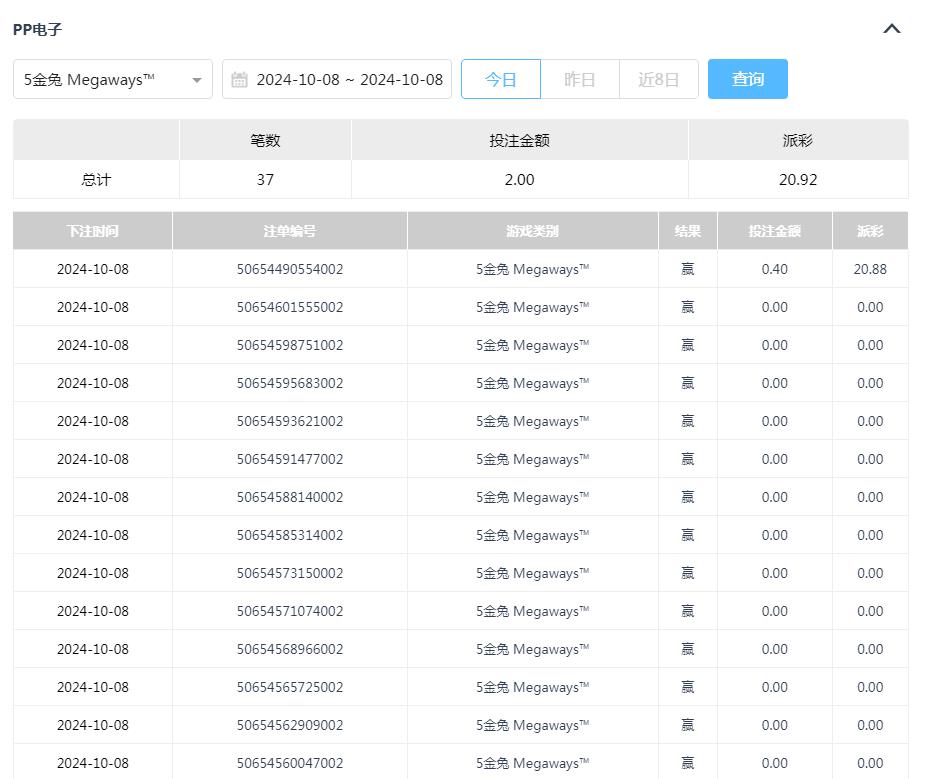Click the 赢 result in the first row
The width and height of the screenshot is (939, 779).
coord(687,268)
